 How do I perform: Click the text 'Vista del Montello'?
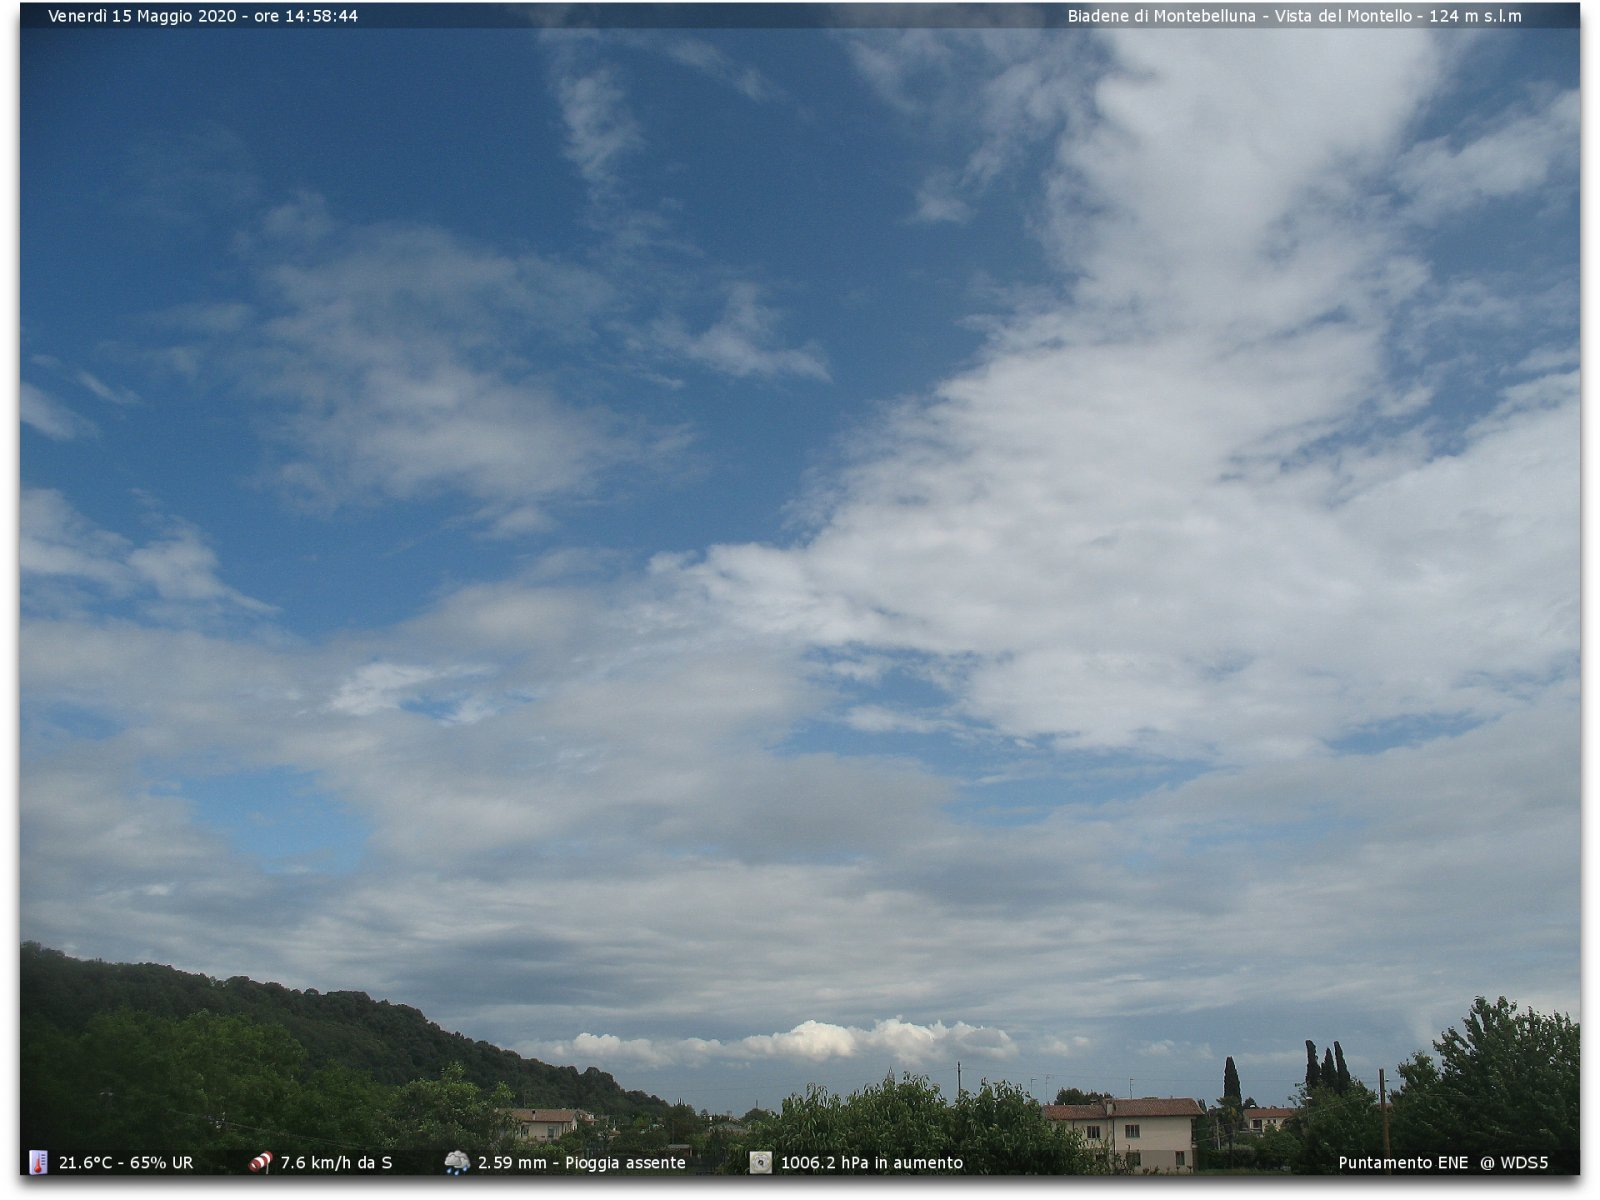(1343, 16)
